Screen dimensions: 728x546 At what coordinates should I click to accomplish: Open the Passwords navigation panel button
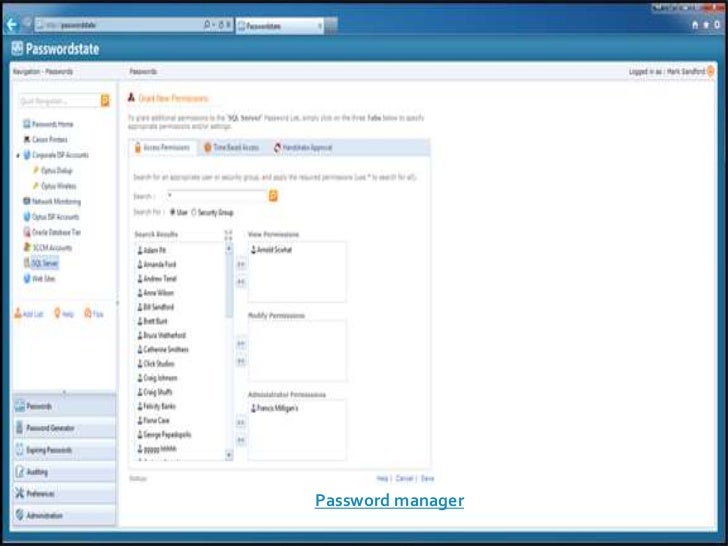click(x=65, y=406)
